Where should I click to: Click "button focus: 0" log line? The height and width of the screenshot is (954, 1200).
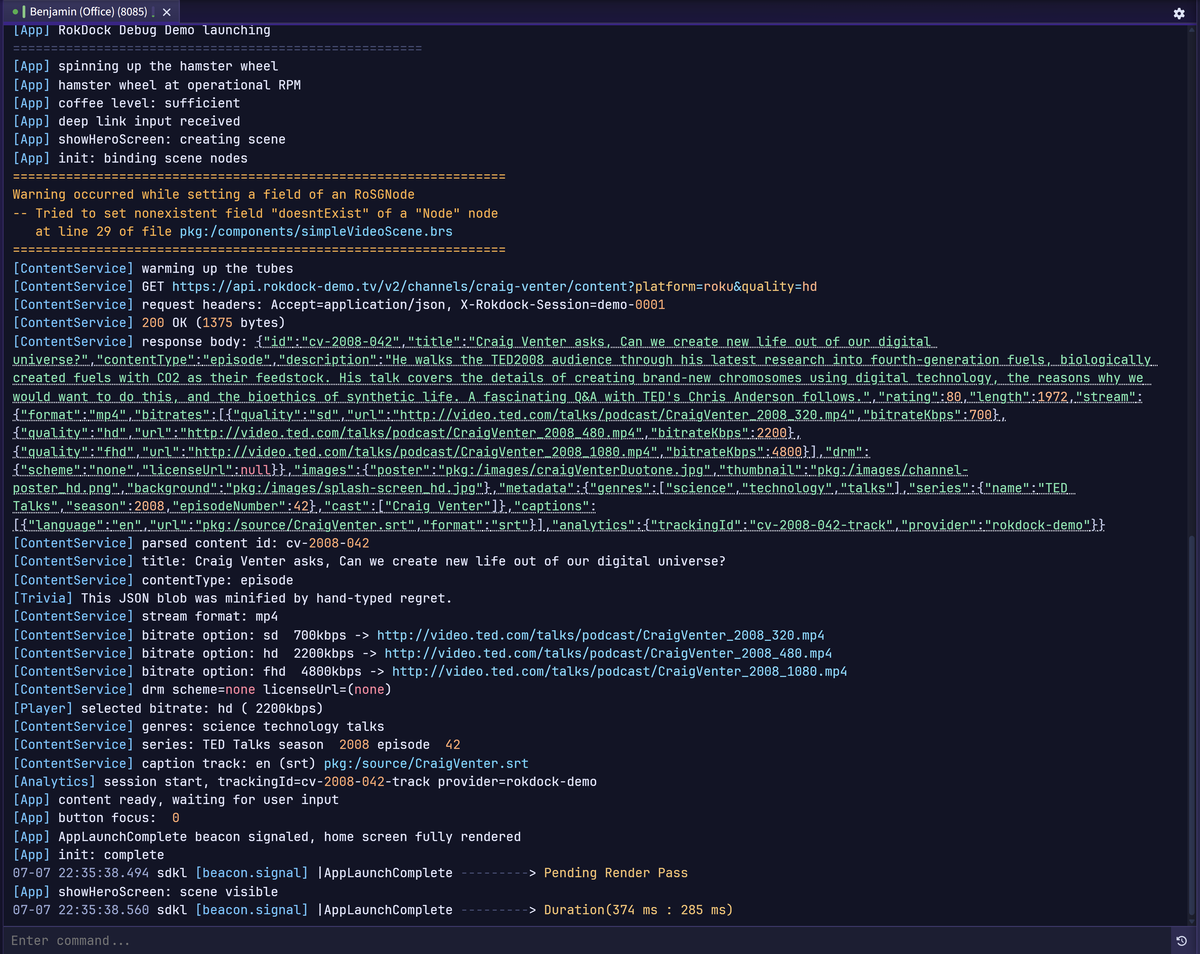96,818
